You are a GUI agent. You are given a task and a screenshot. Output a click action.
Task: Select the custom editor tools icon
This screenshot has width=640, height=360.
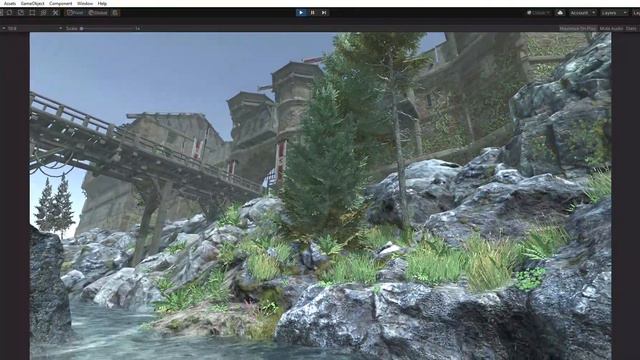55,13
